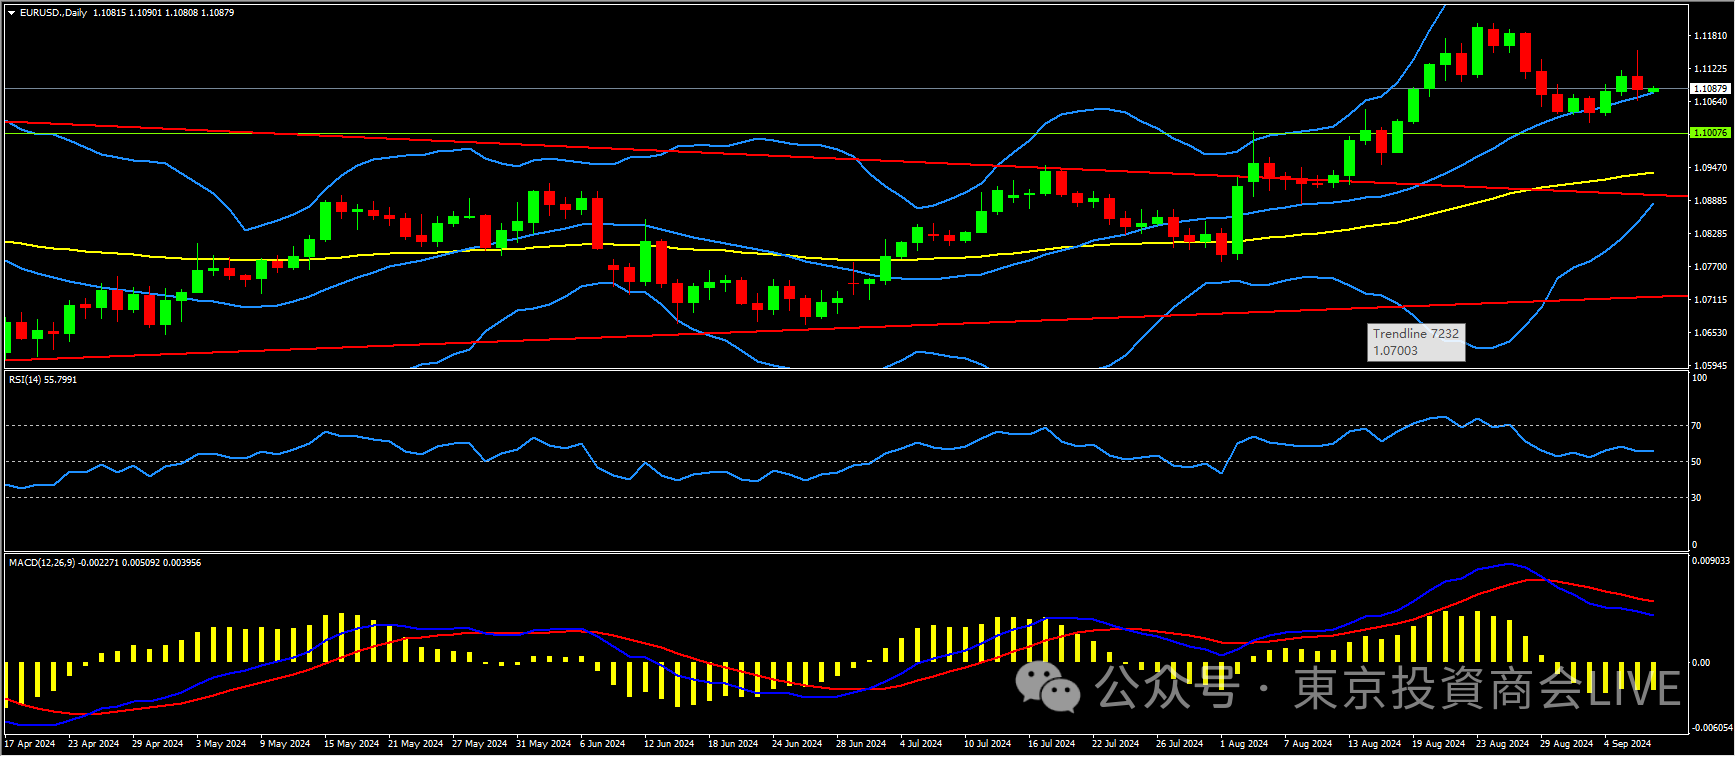Click the 4 Sep 2024 date label
Viewport: 1736px width, 757px height.
pyautogui.click(x=1627, y=744)
